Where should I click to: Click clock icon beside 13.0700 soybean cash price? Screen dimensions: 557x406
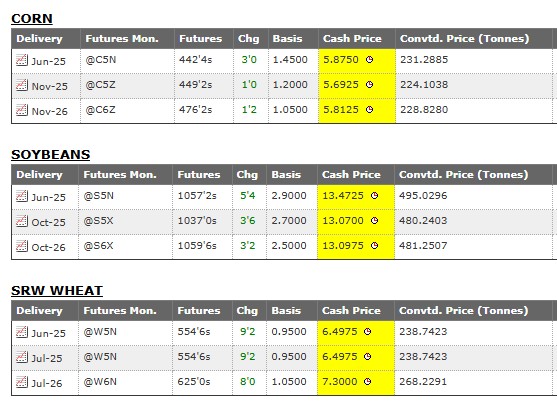coord(374,221)
